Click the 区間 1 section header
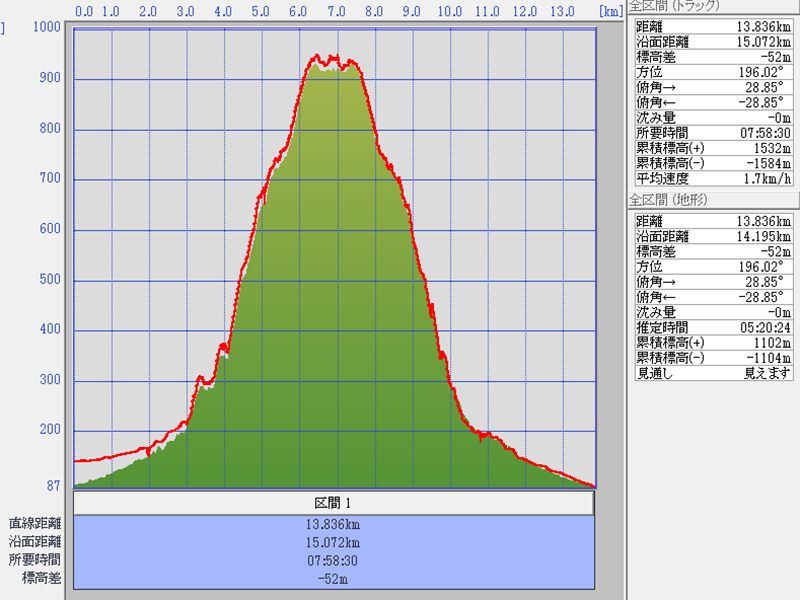This screenshot has width=800, height=600. point(333,503)
